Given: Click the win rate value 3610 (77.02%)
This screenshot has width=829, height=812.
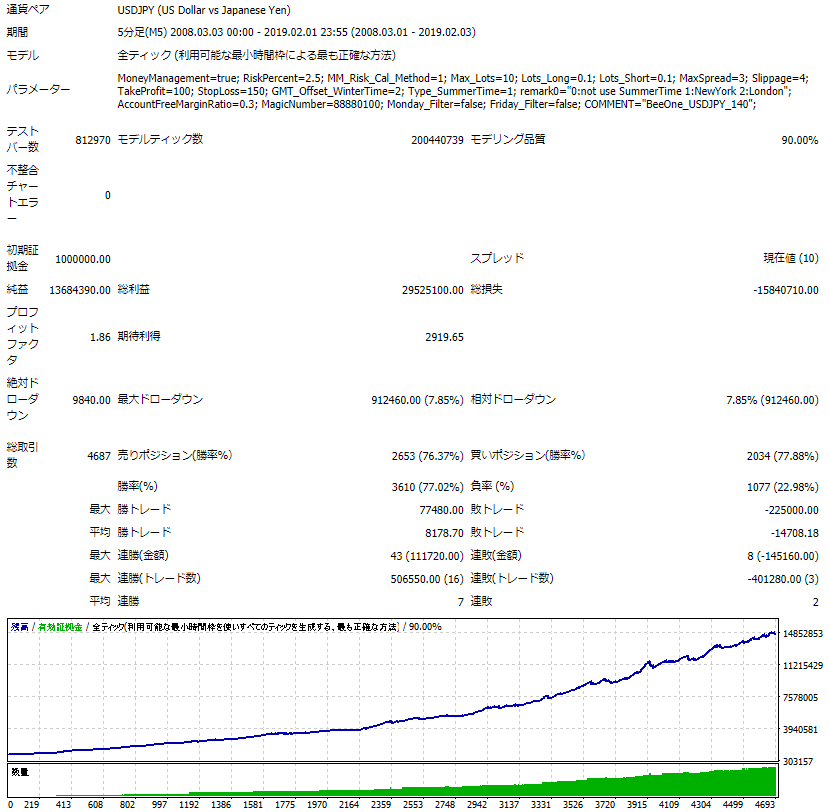Looking at the screenshot, I should coord(427,487).
